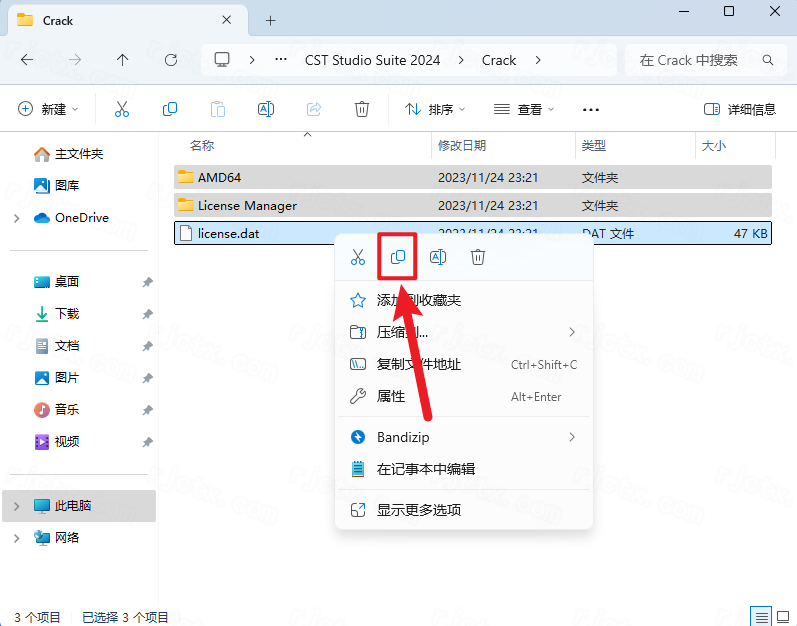Click the copy icon in context menu
Image resolution: width=797 pixels, height=626 pixels.
pyautogui.click(x=398, y=257)
